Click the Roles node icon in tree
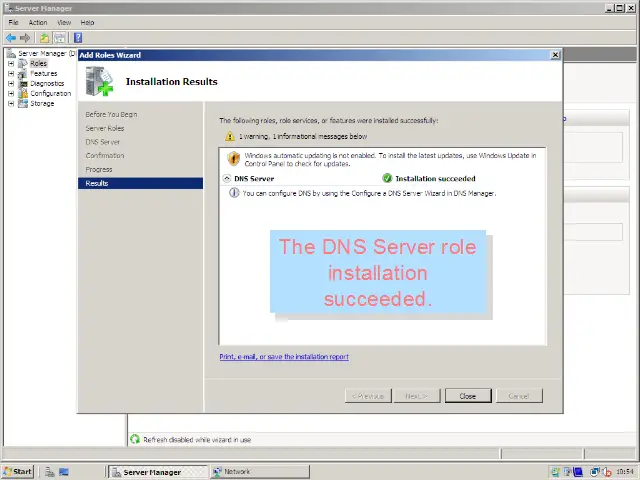This screenshot has height=480, width=640. [x=23, y=64]
